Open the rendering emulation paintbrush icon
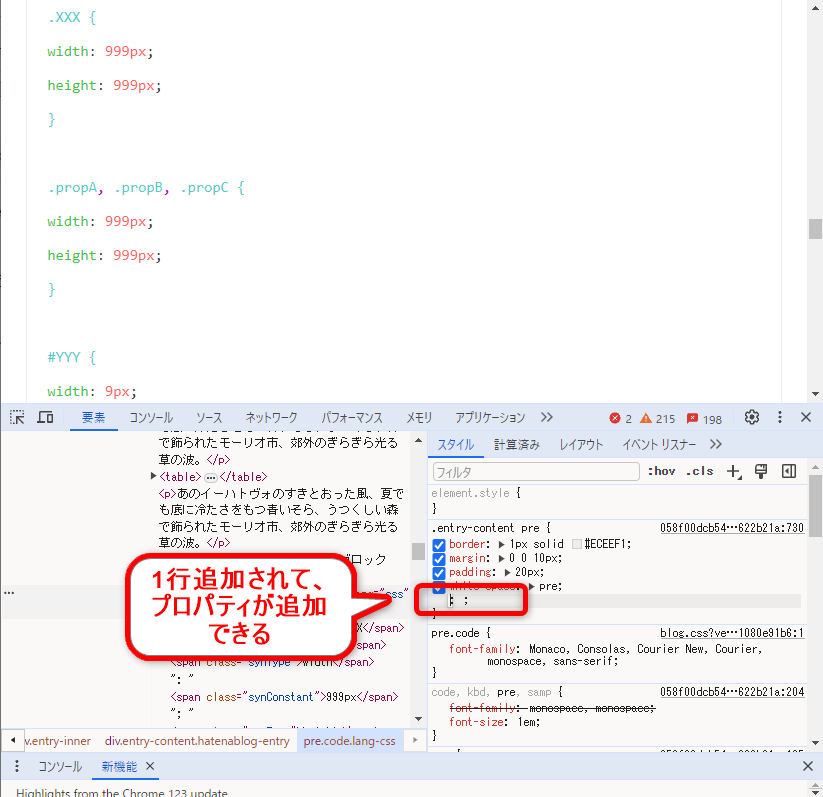823x797 pixels. tap(761, 471)
